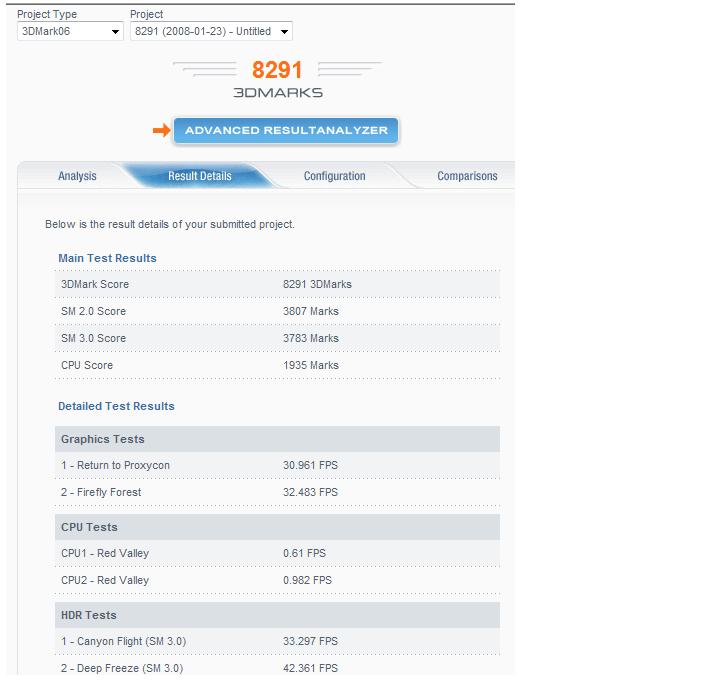The image size is (720, 686).
Task: Select the CPU Score label
Action: 87,365
